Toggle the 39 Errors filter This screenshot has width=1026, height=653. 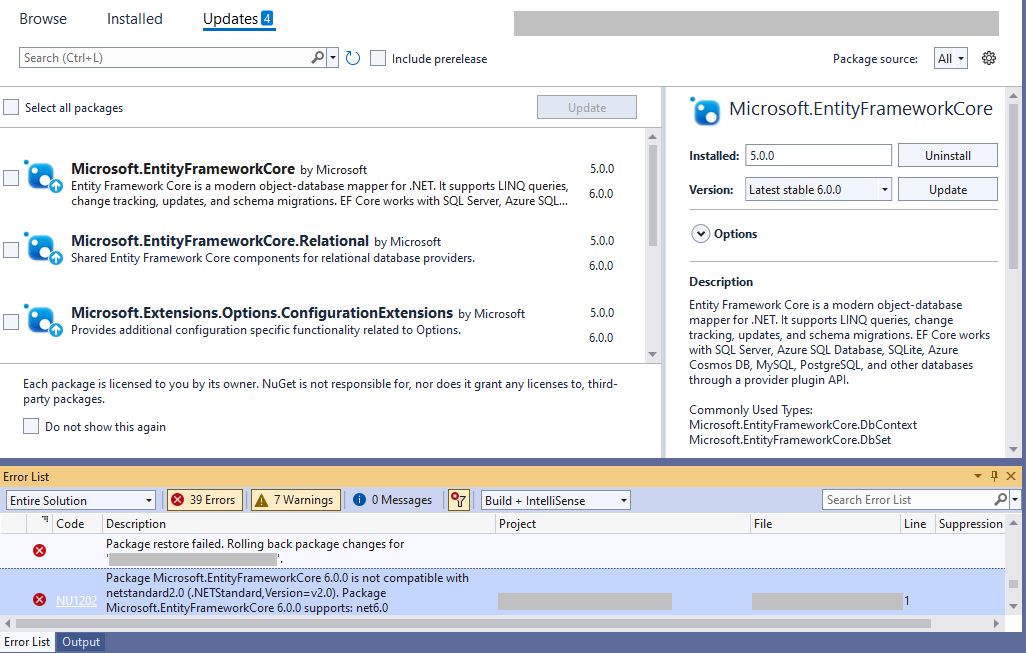tap(205, 501)
